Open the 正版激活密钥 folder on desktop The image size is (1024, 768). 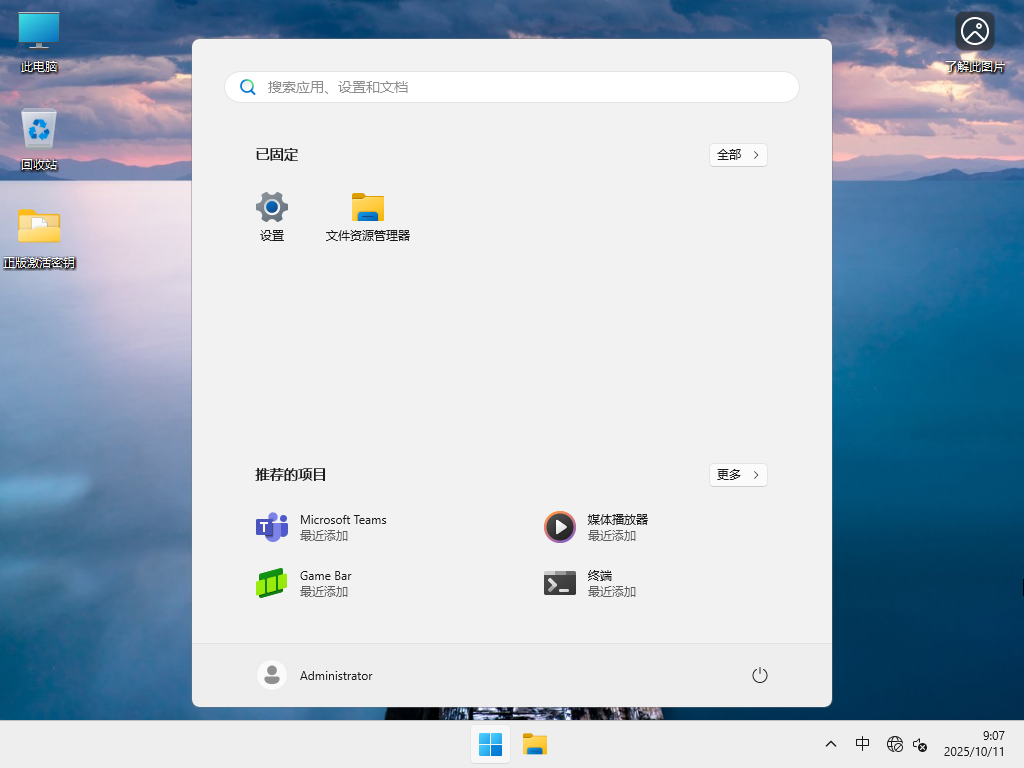(38, 235)
